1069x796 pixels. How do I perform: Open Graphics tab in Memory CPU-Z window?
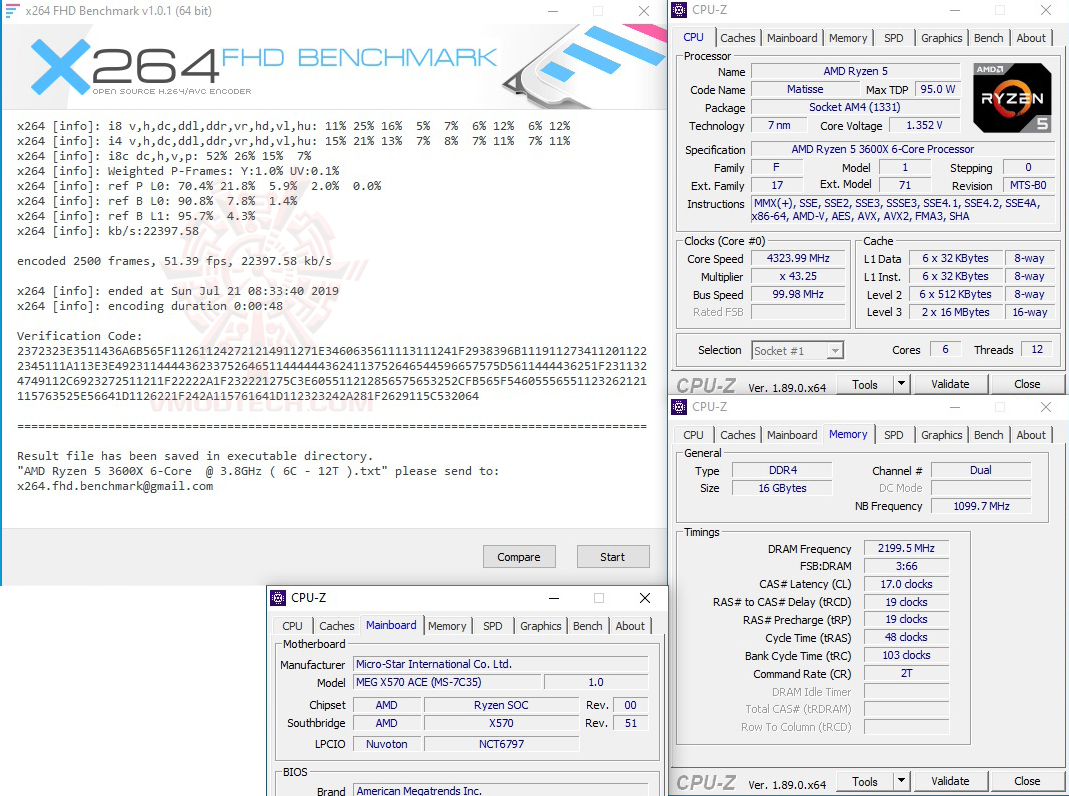tap(941, 435)
